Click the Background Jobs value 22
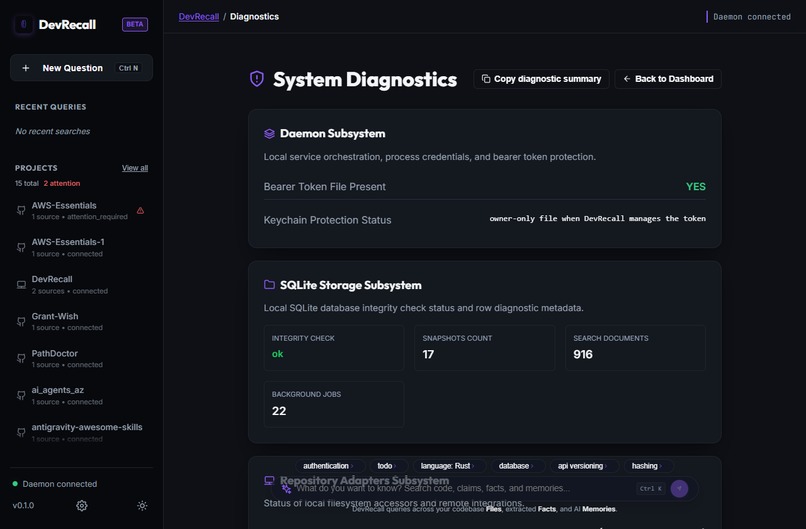The height and width of the screenshot is (529, 806). pos(279,411)
